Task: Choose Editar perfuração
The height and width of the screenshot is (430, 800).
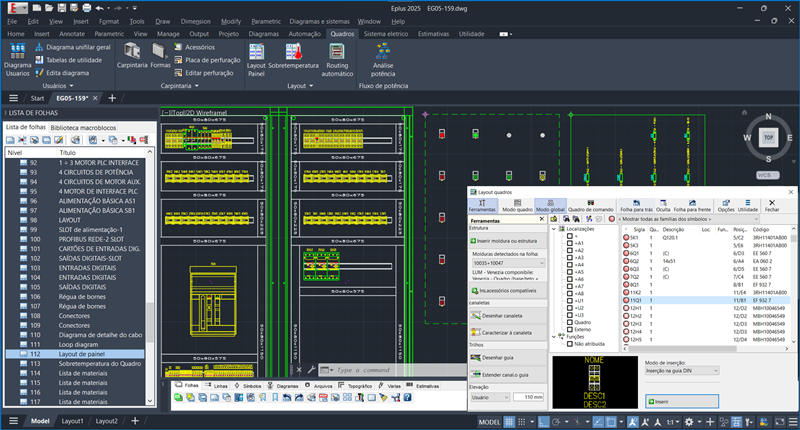Action: [204, 73]
